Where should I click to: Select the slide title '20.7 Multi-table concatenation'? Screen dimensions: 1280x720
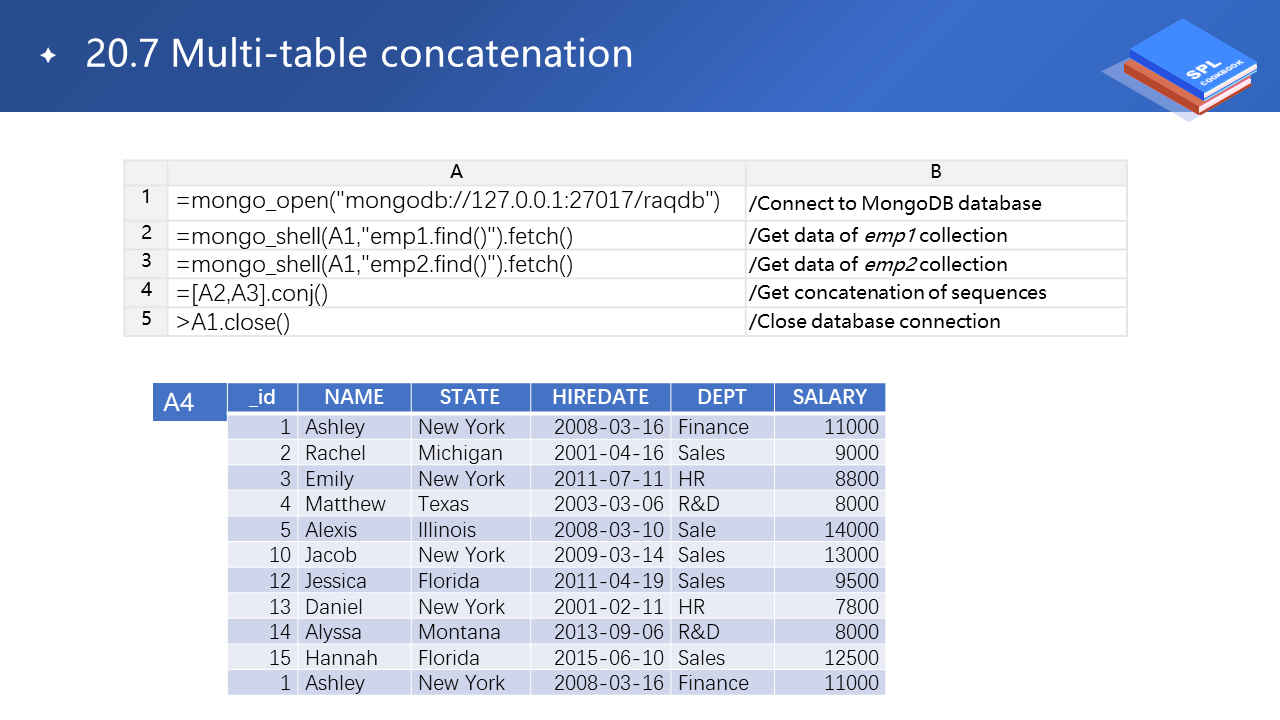pos(359,53)
